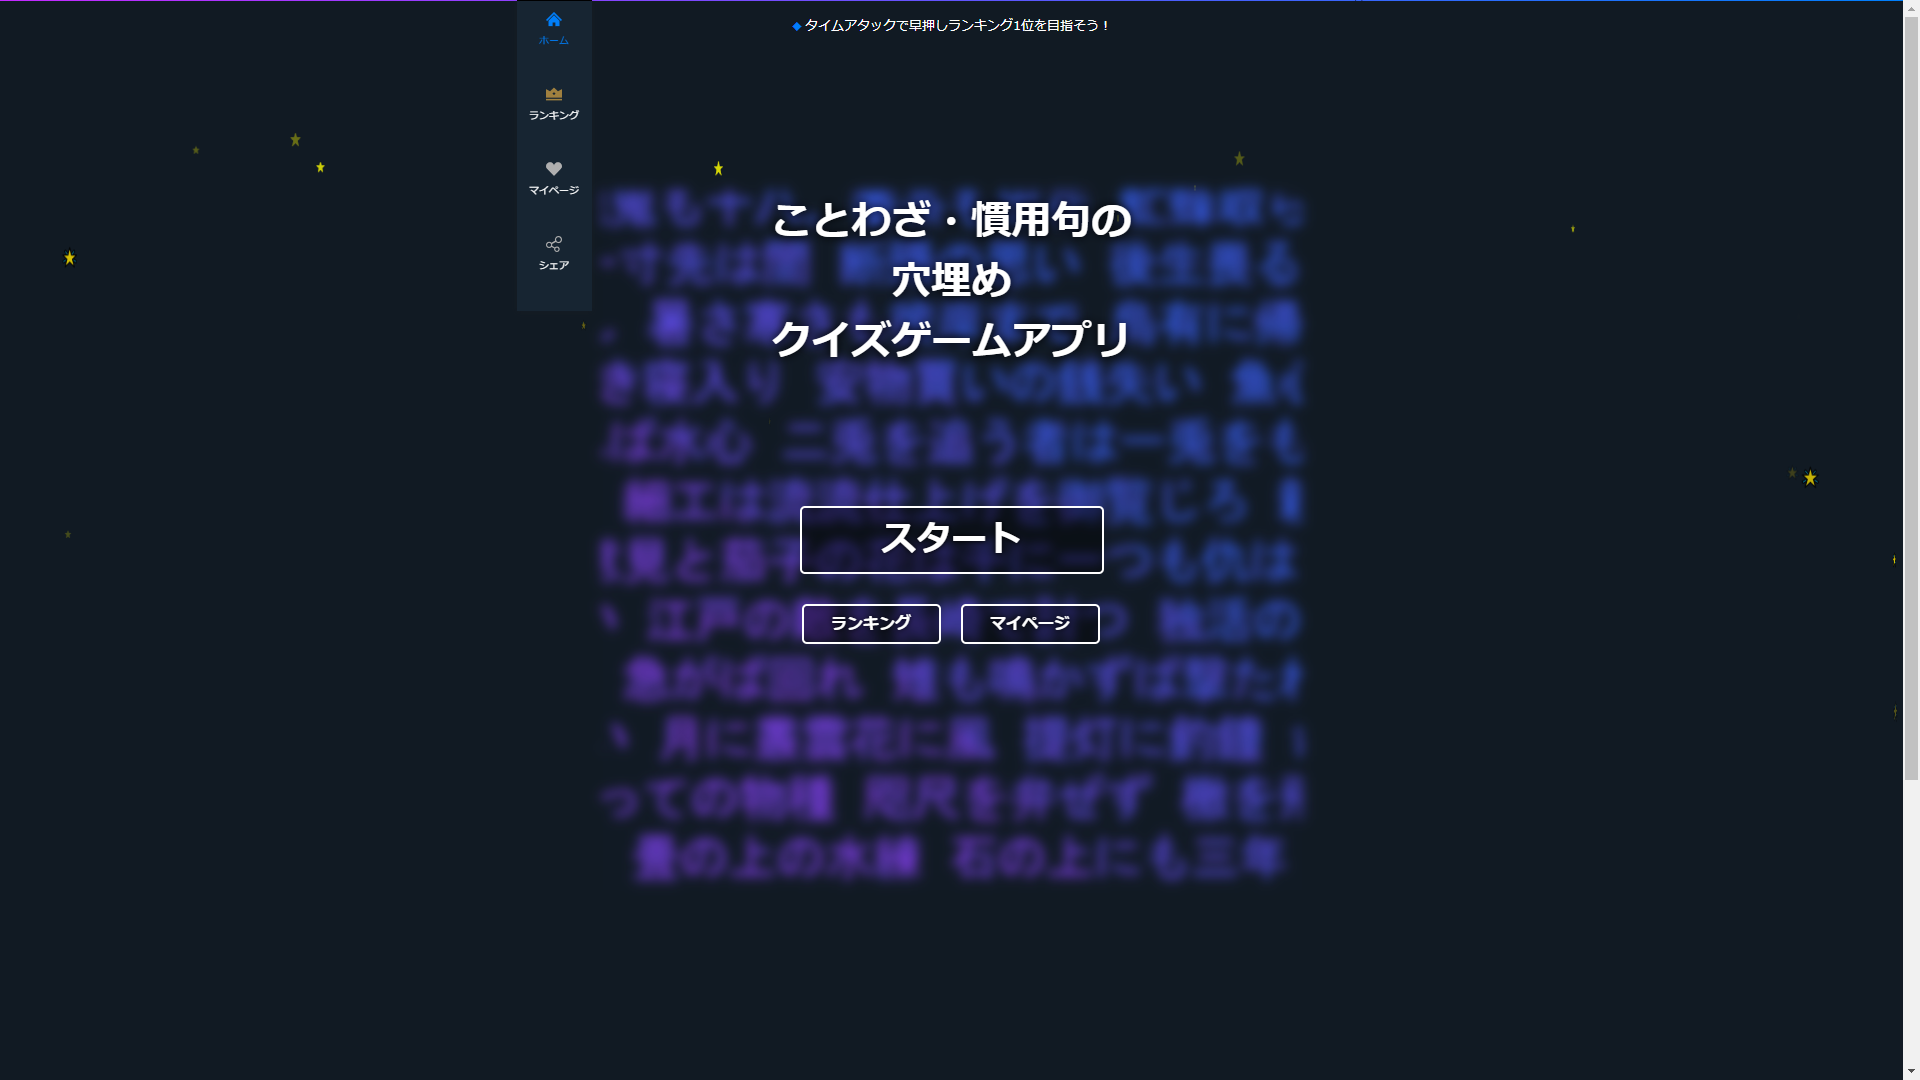Start the quiz with スタート button
The height and width of the screenshot is (1080, 1920).
[x=951, y=540]
